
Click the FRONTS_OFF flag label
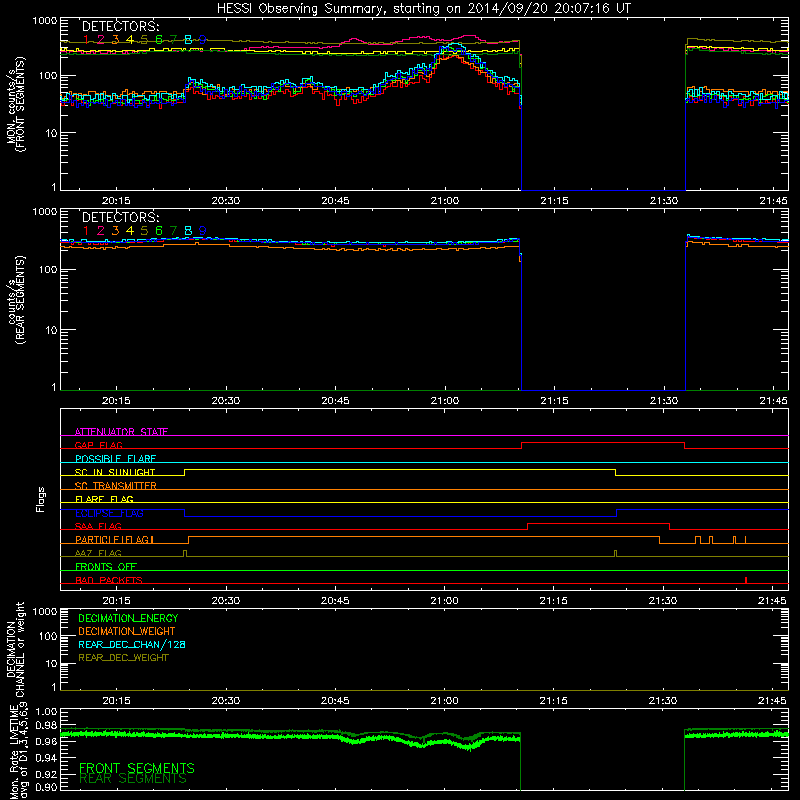point(106,566)
